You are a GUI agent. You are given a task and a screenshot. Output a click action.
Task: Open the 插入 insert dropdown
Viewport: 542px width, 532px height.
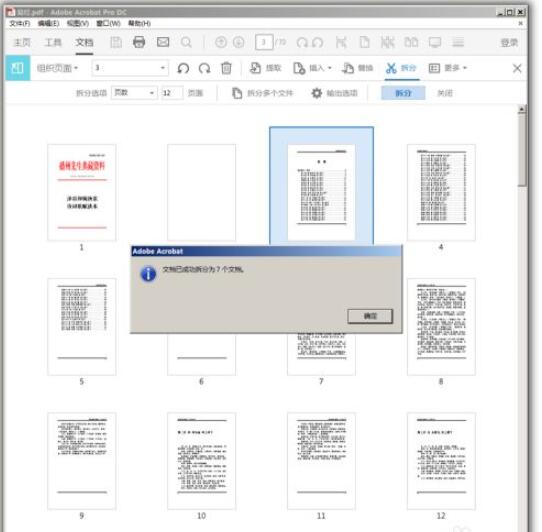tap(312, 68)
